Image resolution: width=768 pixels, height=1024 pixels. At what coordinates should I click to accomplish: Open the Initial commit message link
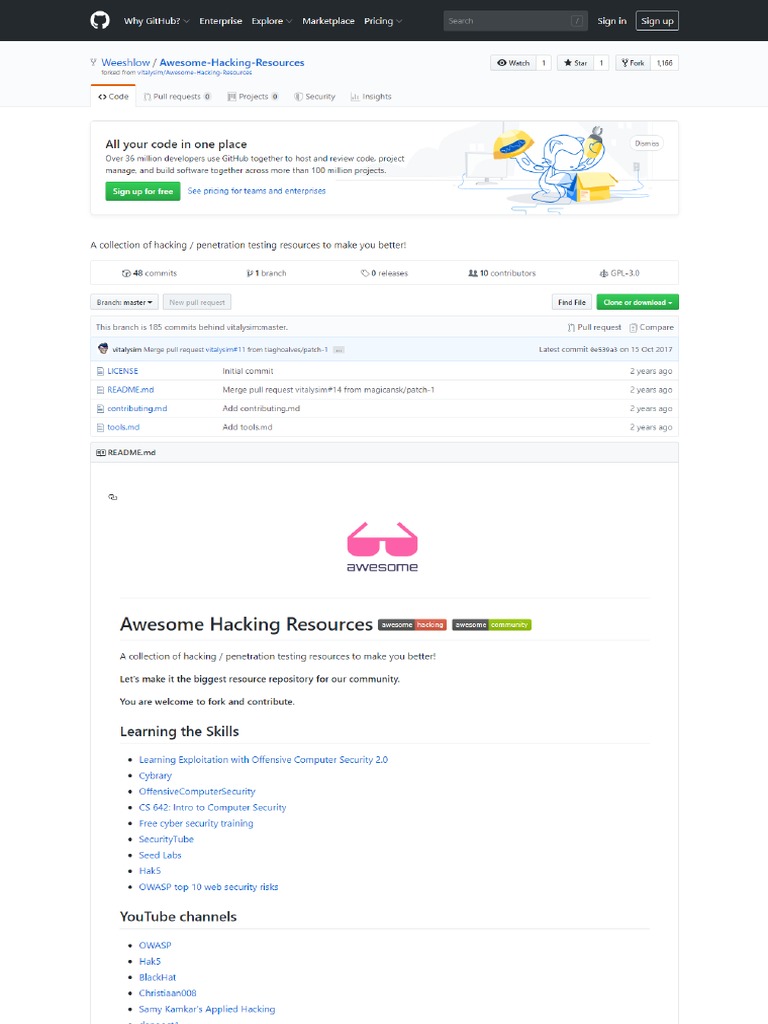click(x=248, y=371)
